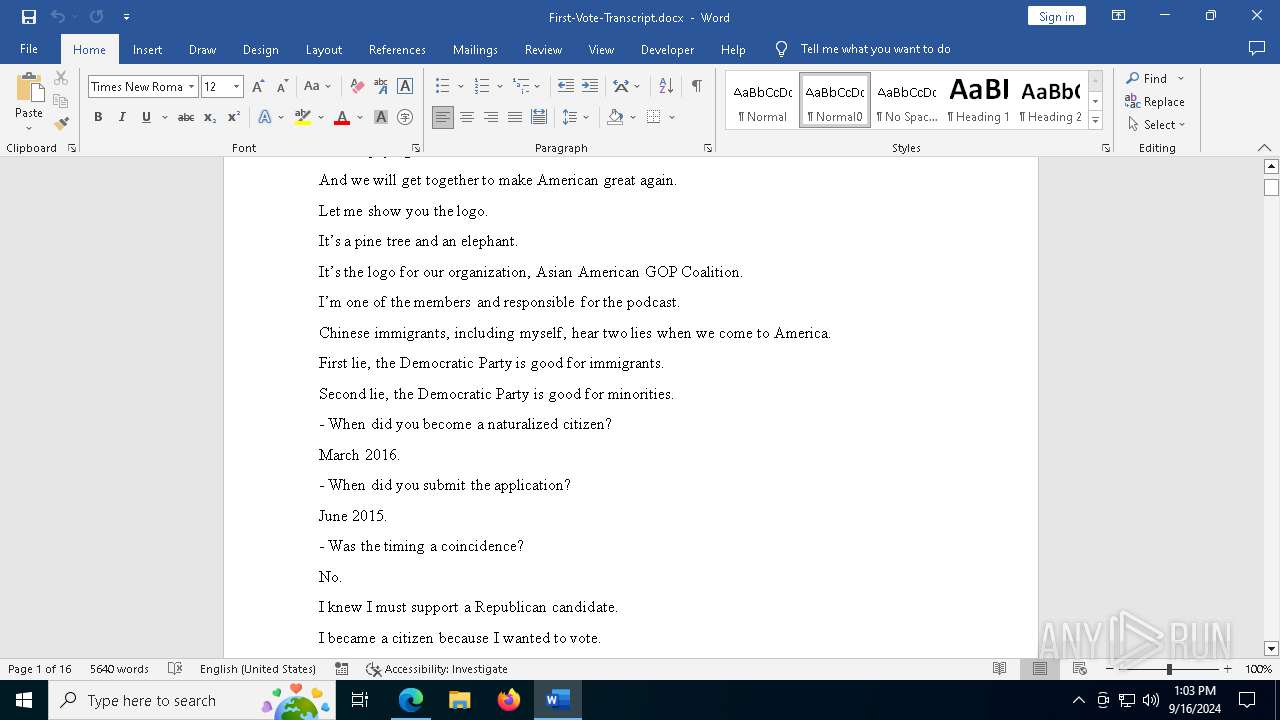Align paragraph text to the right
The height and width of the screenshot is (720, 1280).
(x=491, y=117)
